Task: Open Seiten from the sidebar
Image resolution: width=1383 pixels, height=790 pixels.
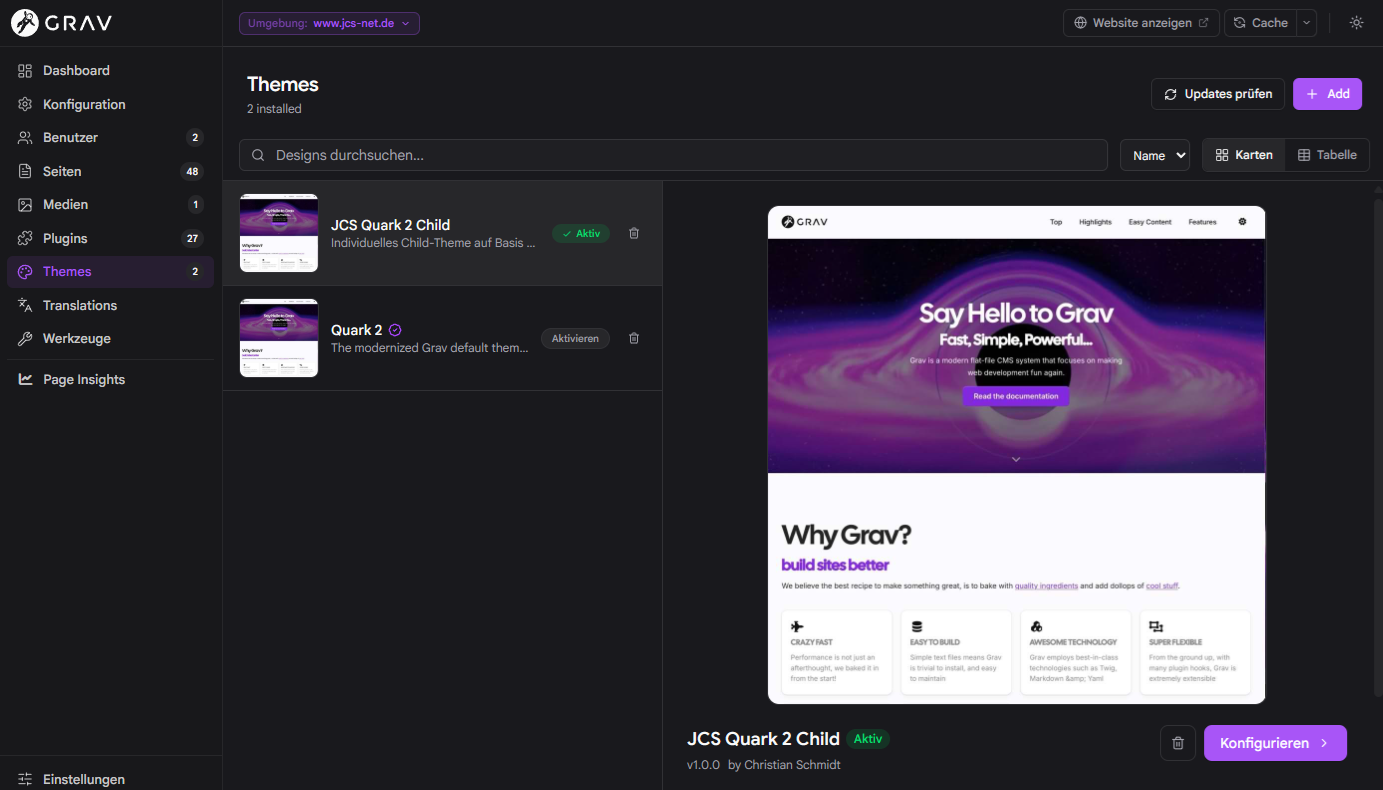Action: [x=110, y=171]
